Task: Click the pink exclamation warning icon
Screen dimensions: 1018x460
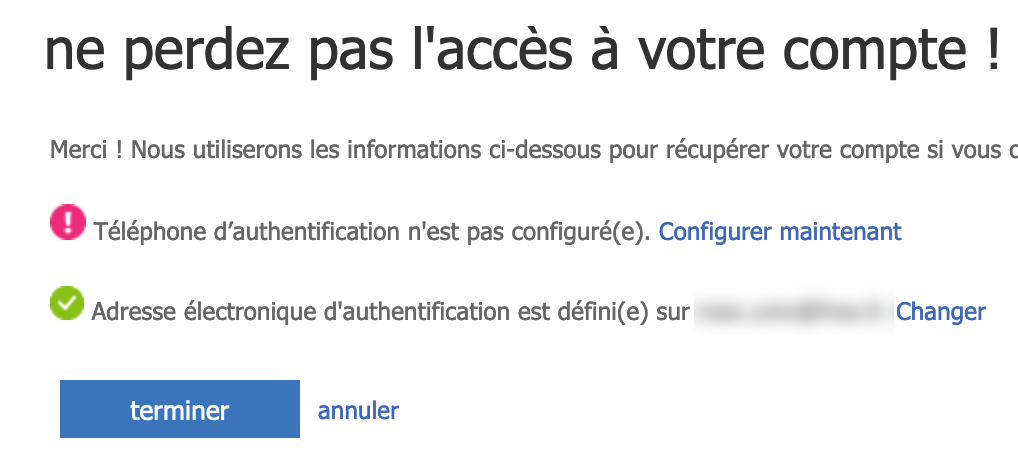Action: [68, 222]
